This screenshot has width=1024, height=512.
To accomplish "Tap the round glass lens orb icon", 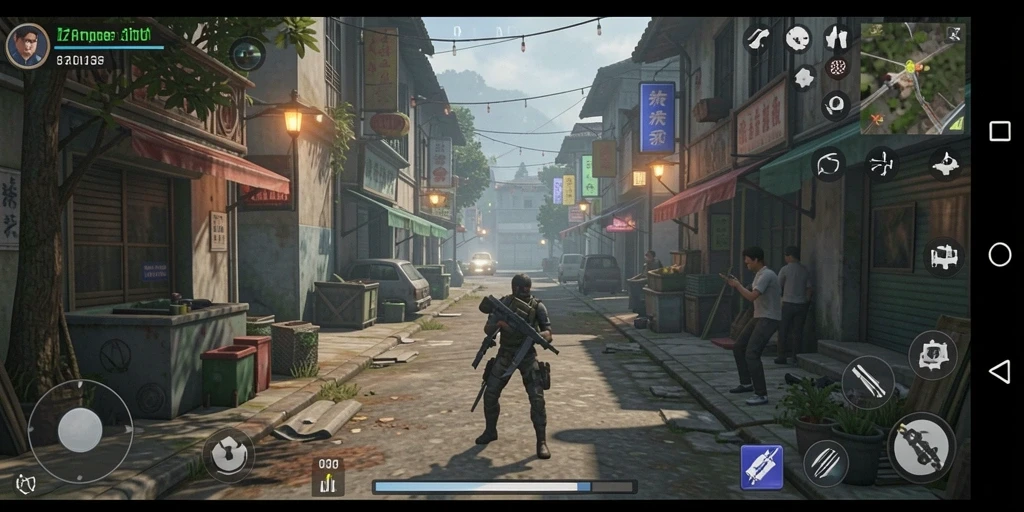I will click(x=248, y=54).
